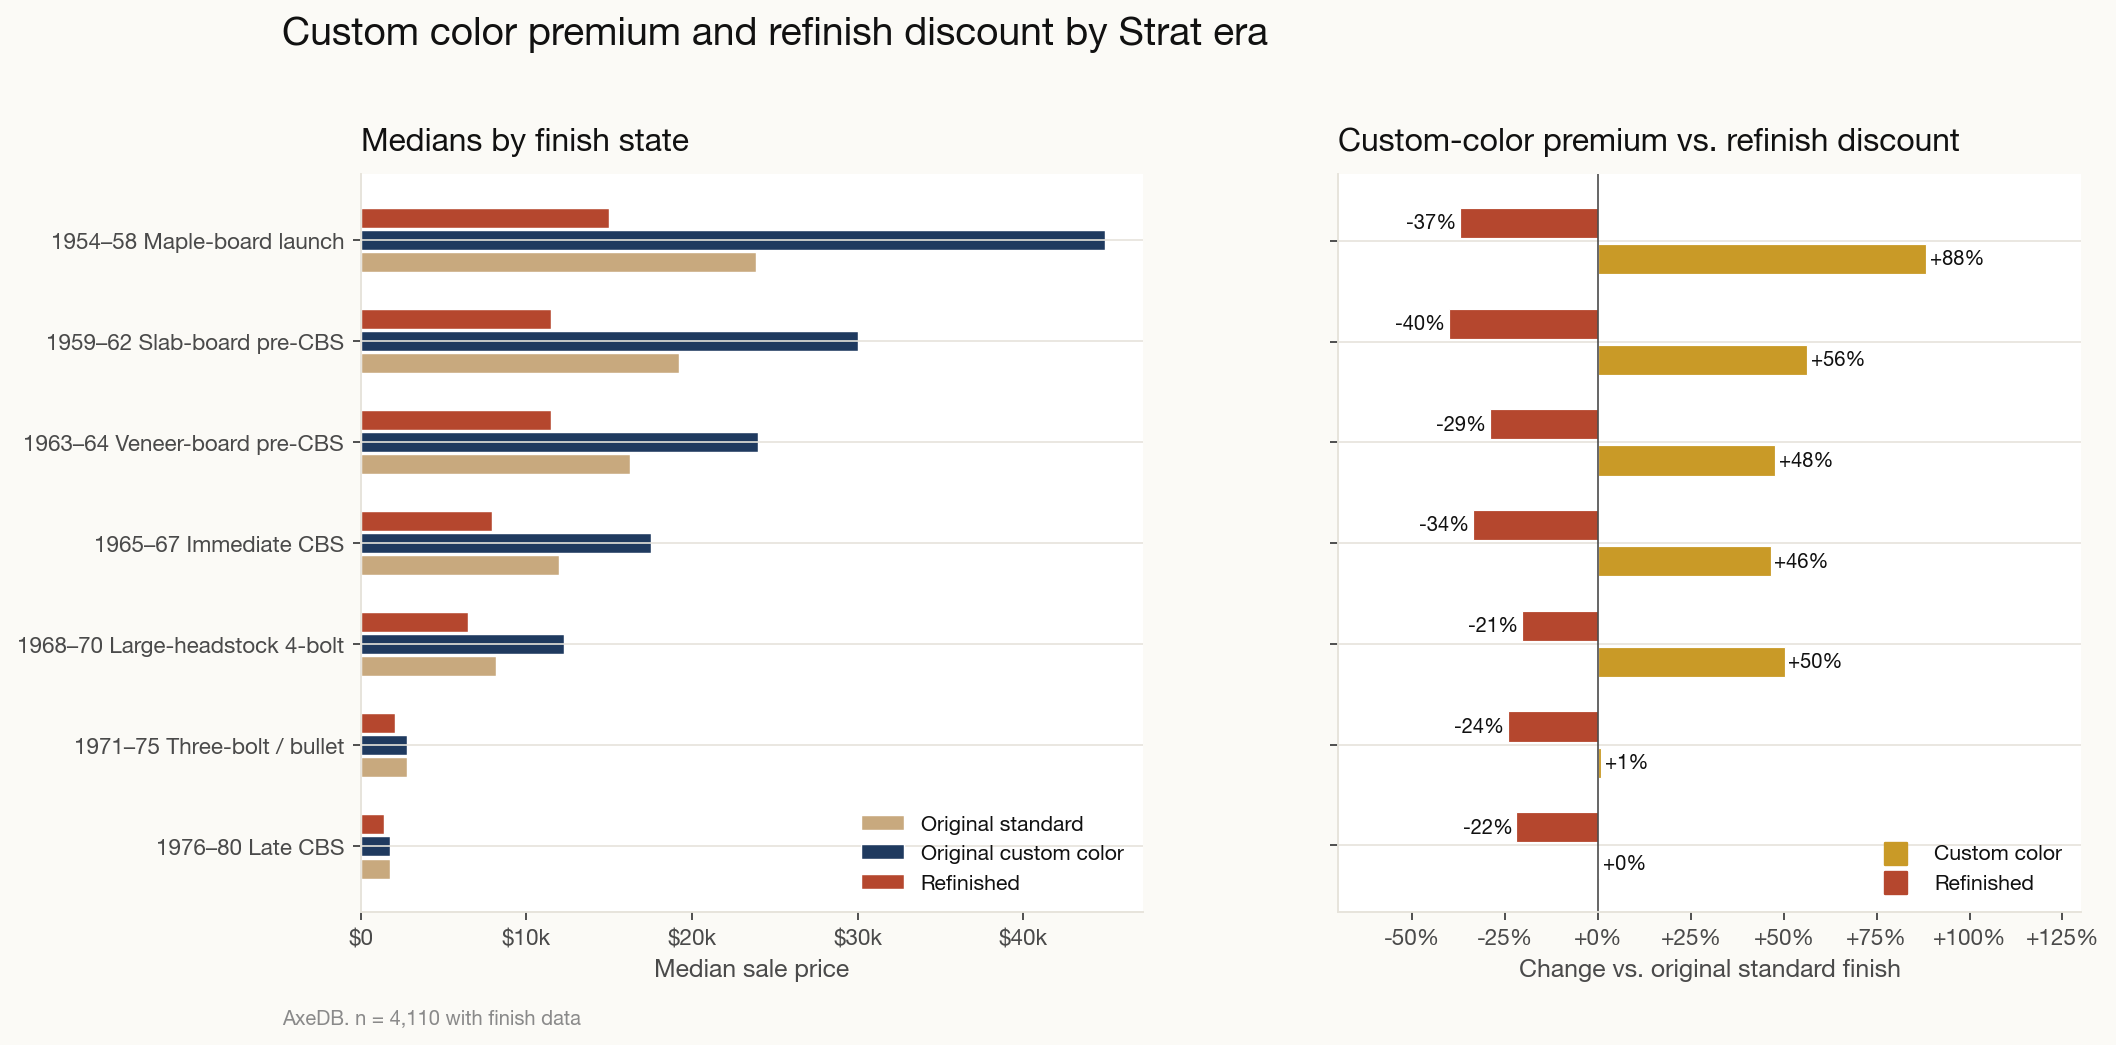Click the Refinished swatch in left chart legend

coord(882,883)
